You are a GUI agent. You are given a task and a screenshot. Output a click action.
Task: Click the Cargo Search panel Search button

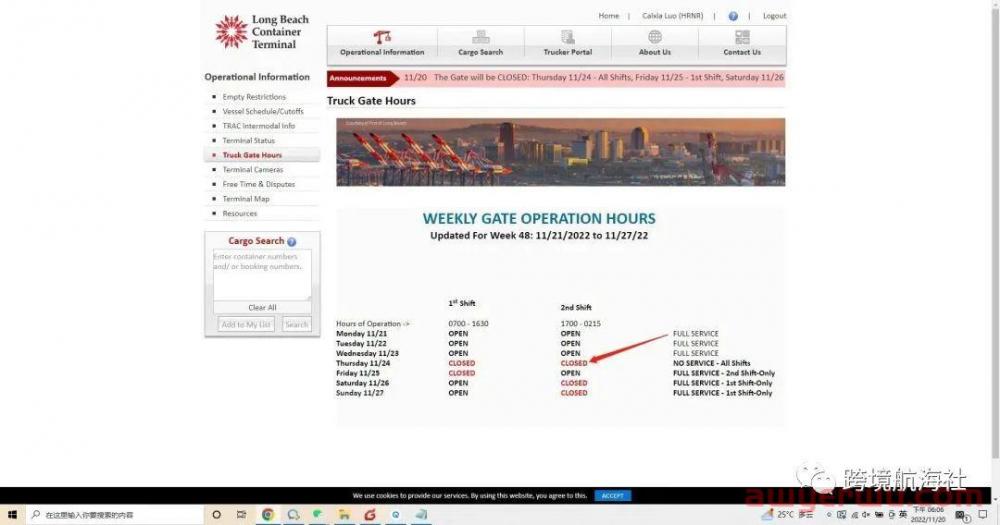pos(297,325)
